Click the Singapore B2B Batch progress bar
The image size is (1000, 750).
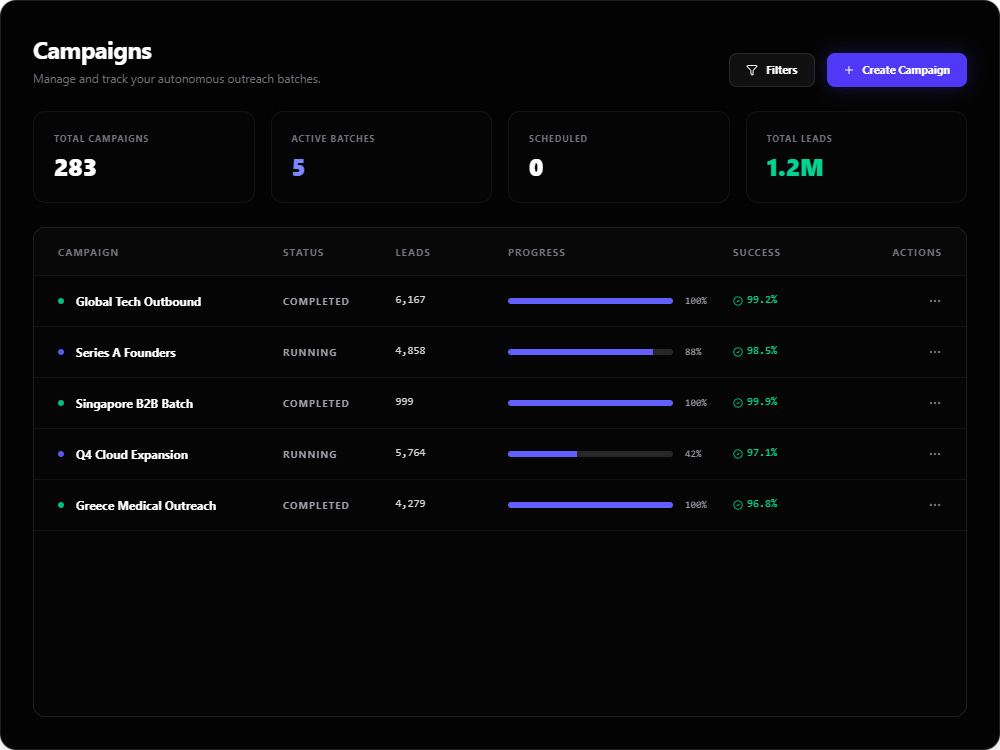tap(591, 403)
